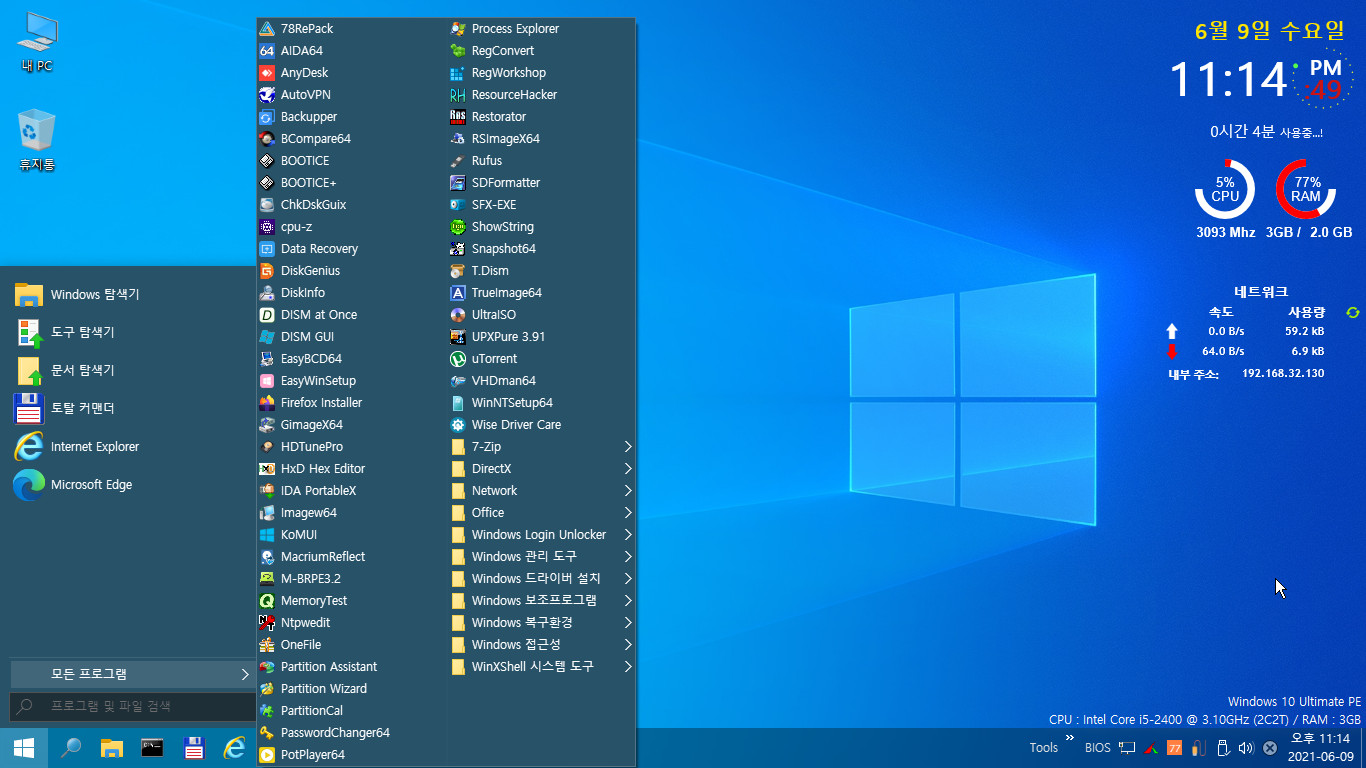Open Windows 접근성 folder
This screenshot has height=768, width=1366.
pos(541,645)
